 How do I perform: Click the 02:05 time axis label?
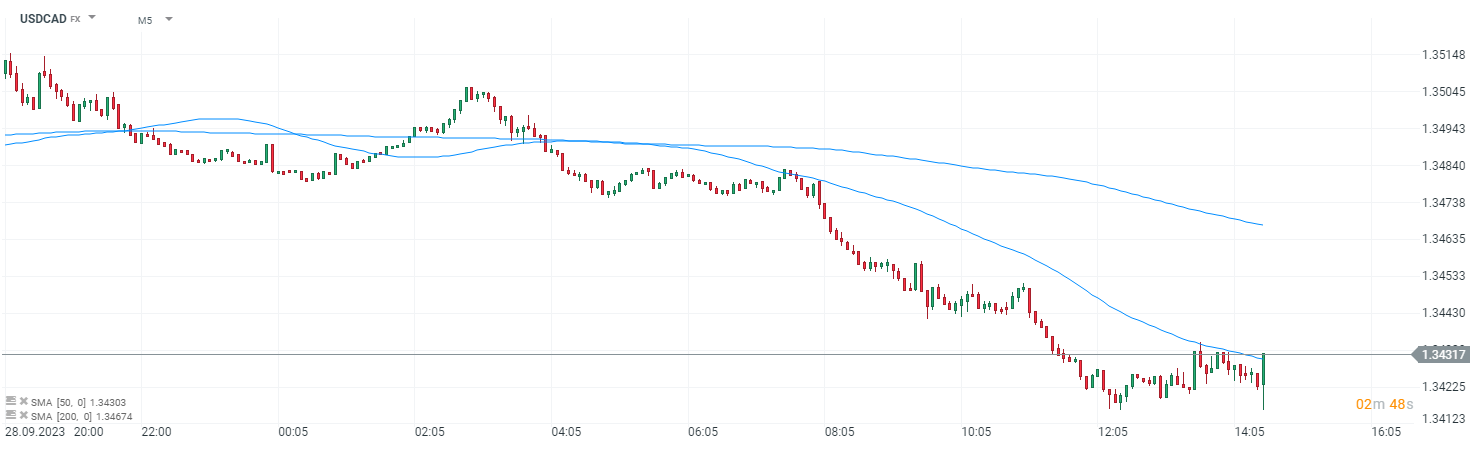tap(429, 433)
